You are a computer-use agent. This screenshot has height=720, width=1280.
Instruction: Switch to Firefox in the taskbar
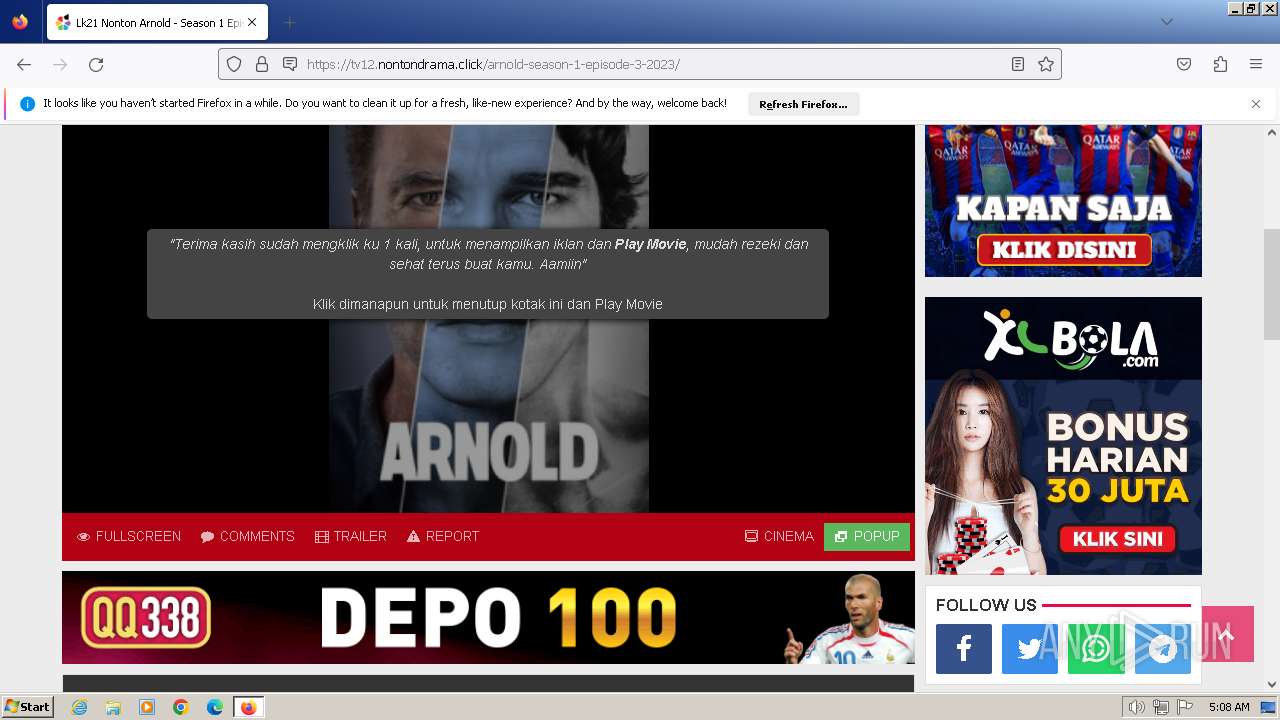point(248,707)
